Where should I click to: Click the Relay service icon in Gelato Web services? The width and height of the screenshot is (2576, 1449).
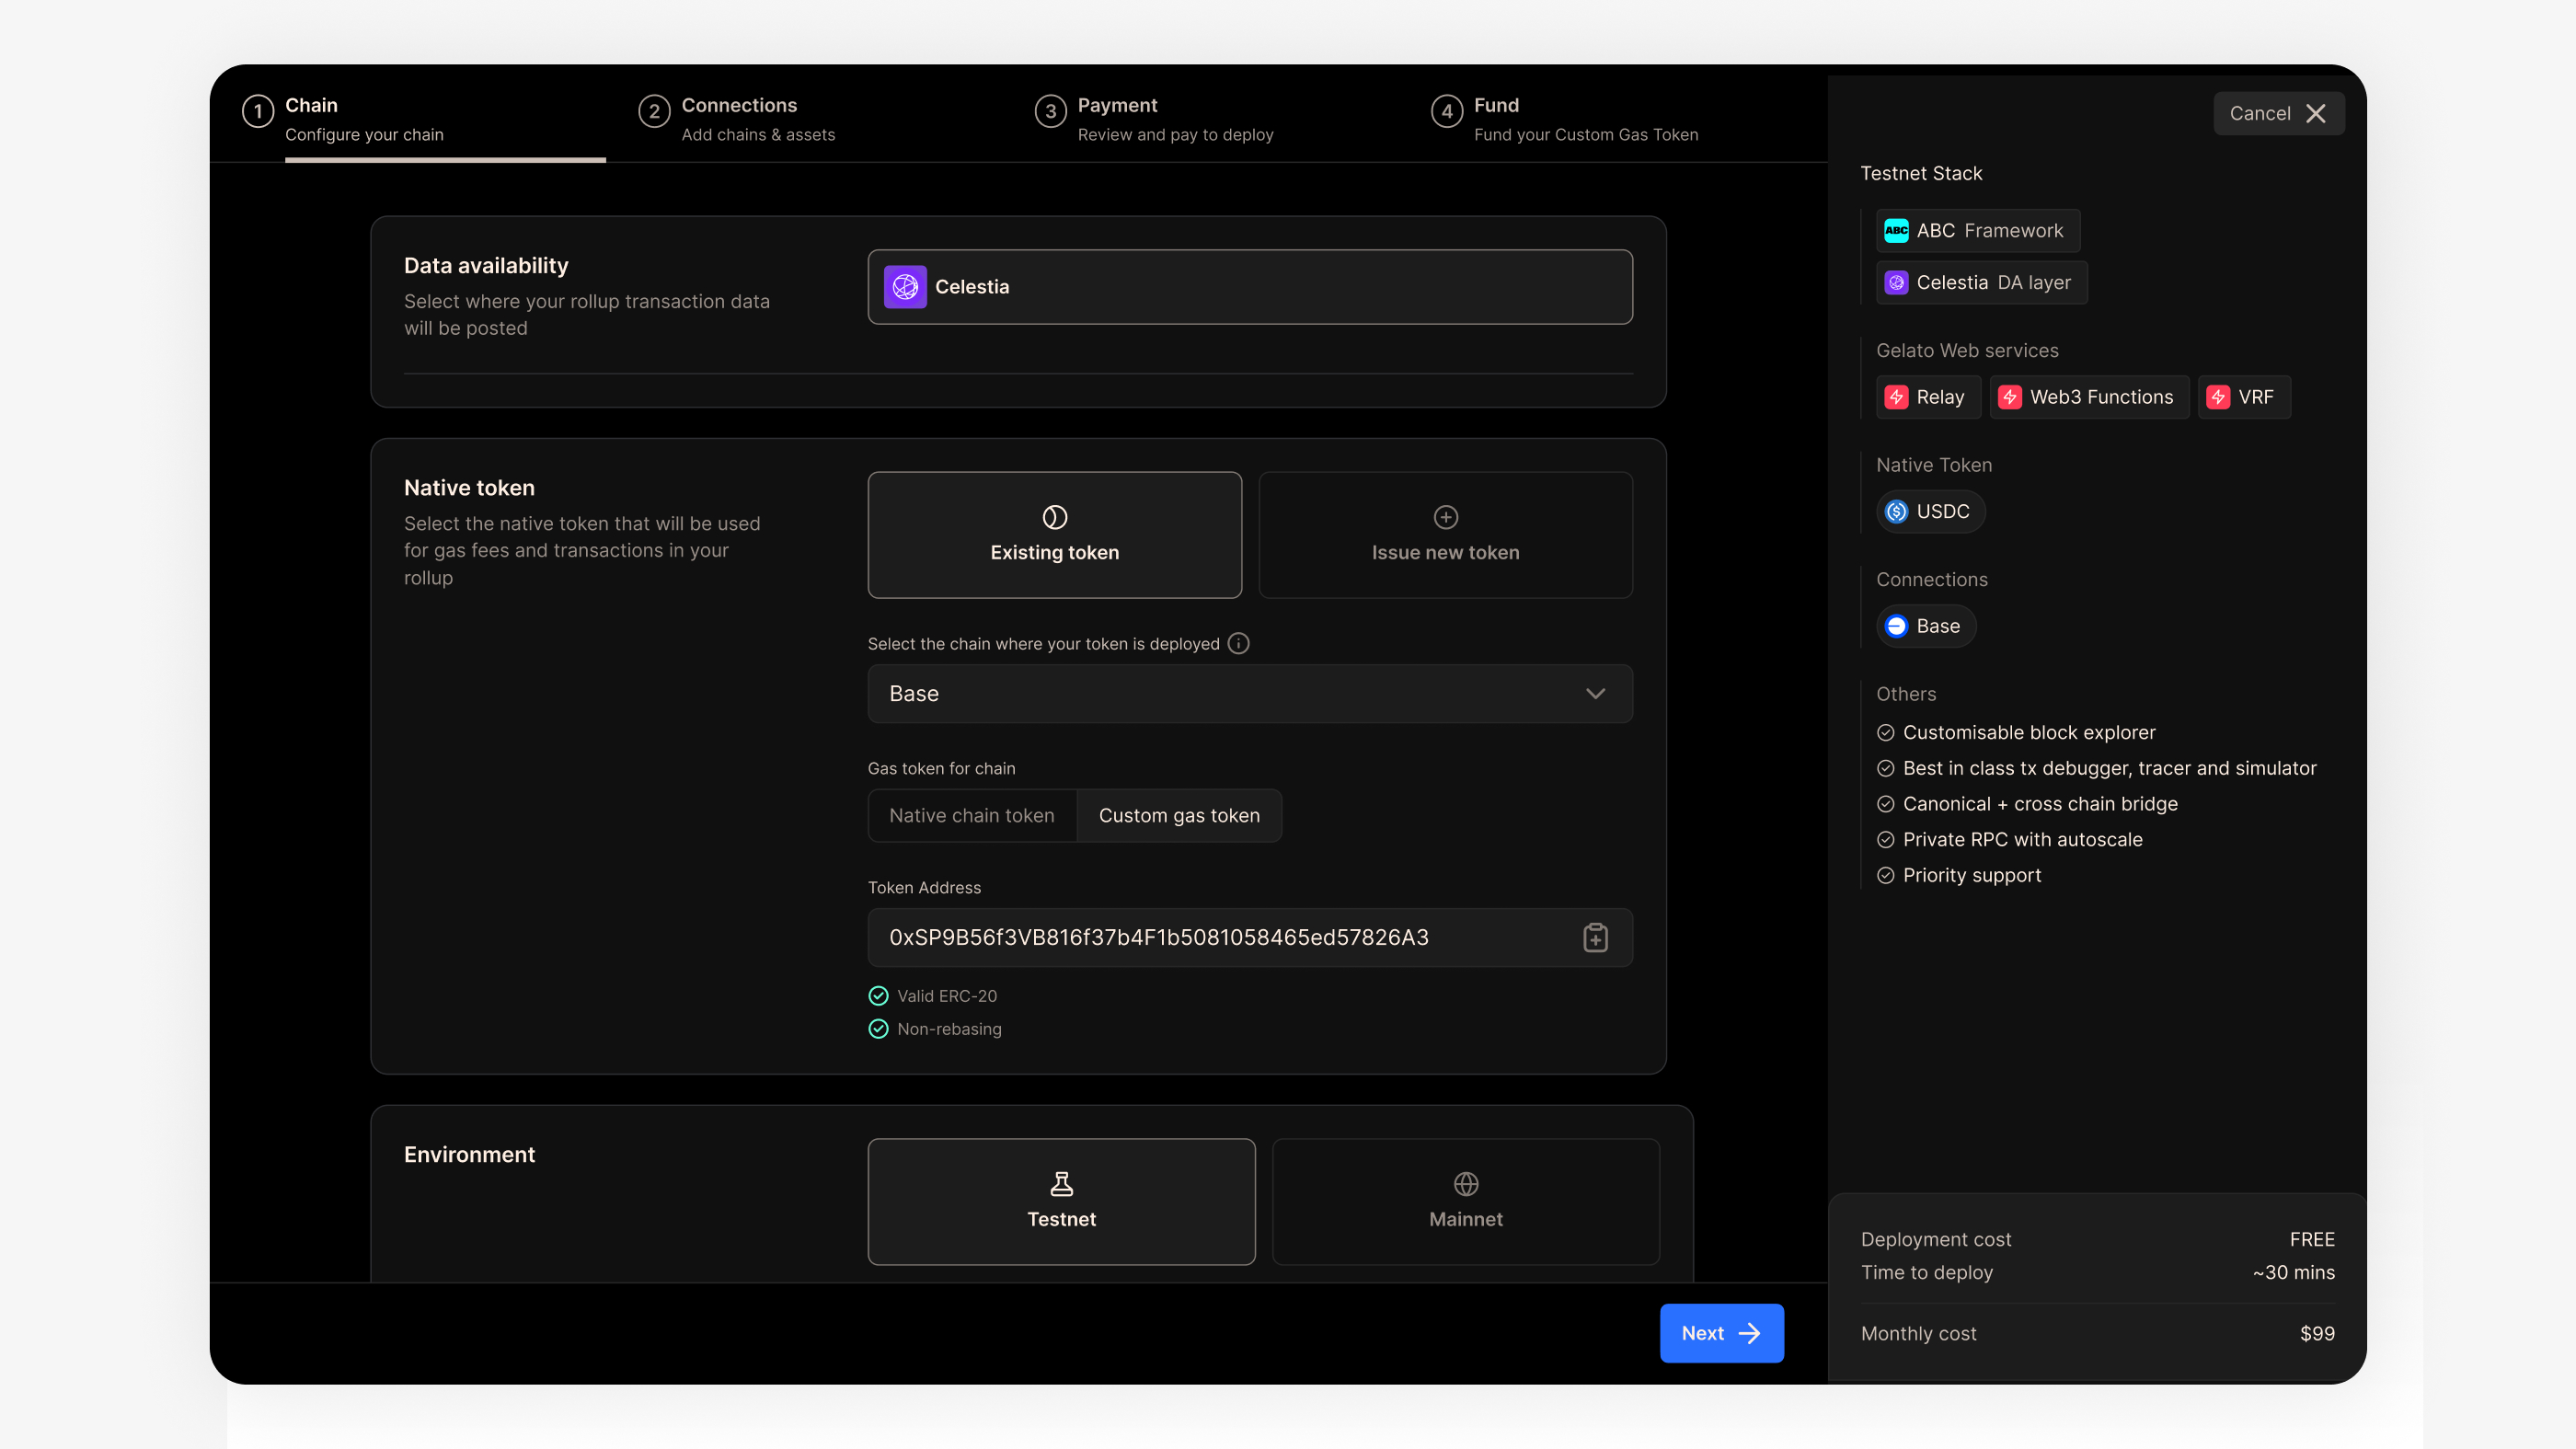1897,397
